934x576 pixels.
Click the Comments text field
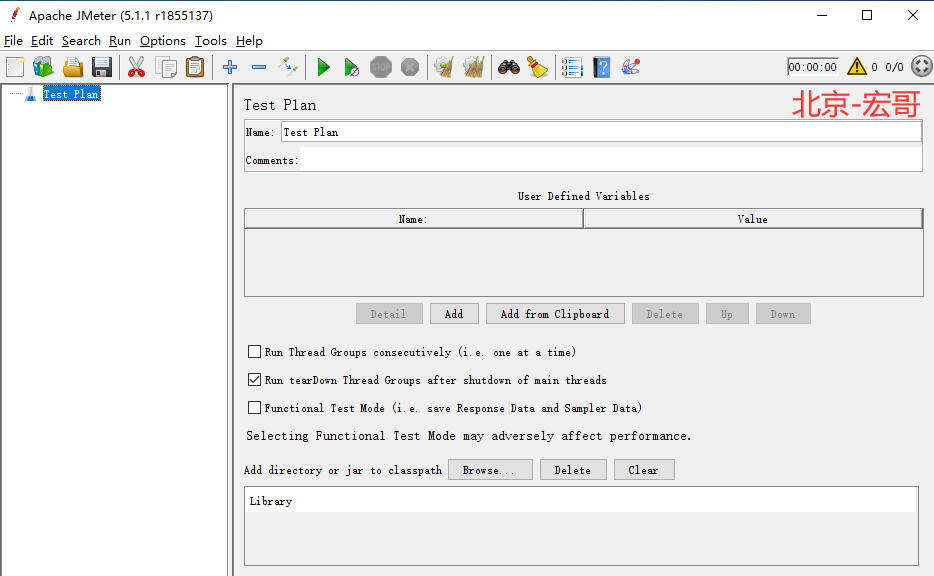pyautogui.click(x=611, y=160)
